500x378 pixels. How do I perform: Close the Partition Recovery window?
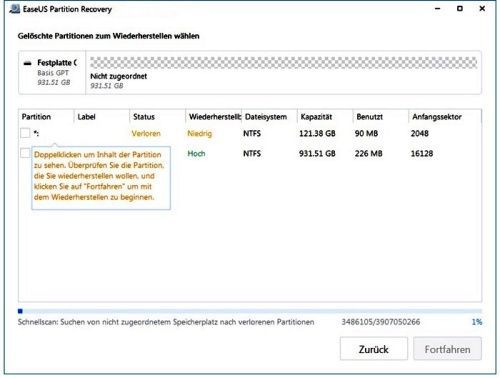[482, 9]
